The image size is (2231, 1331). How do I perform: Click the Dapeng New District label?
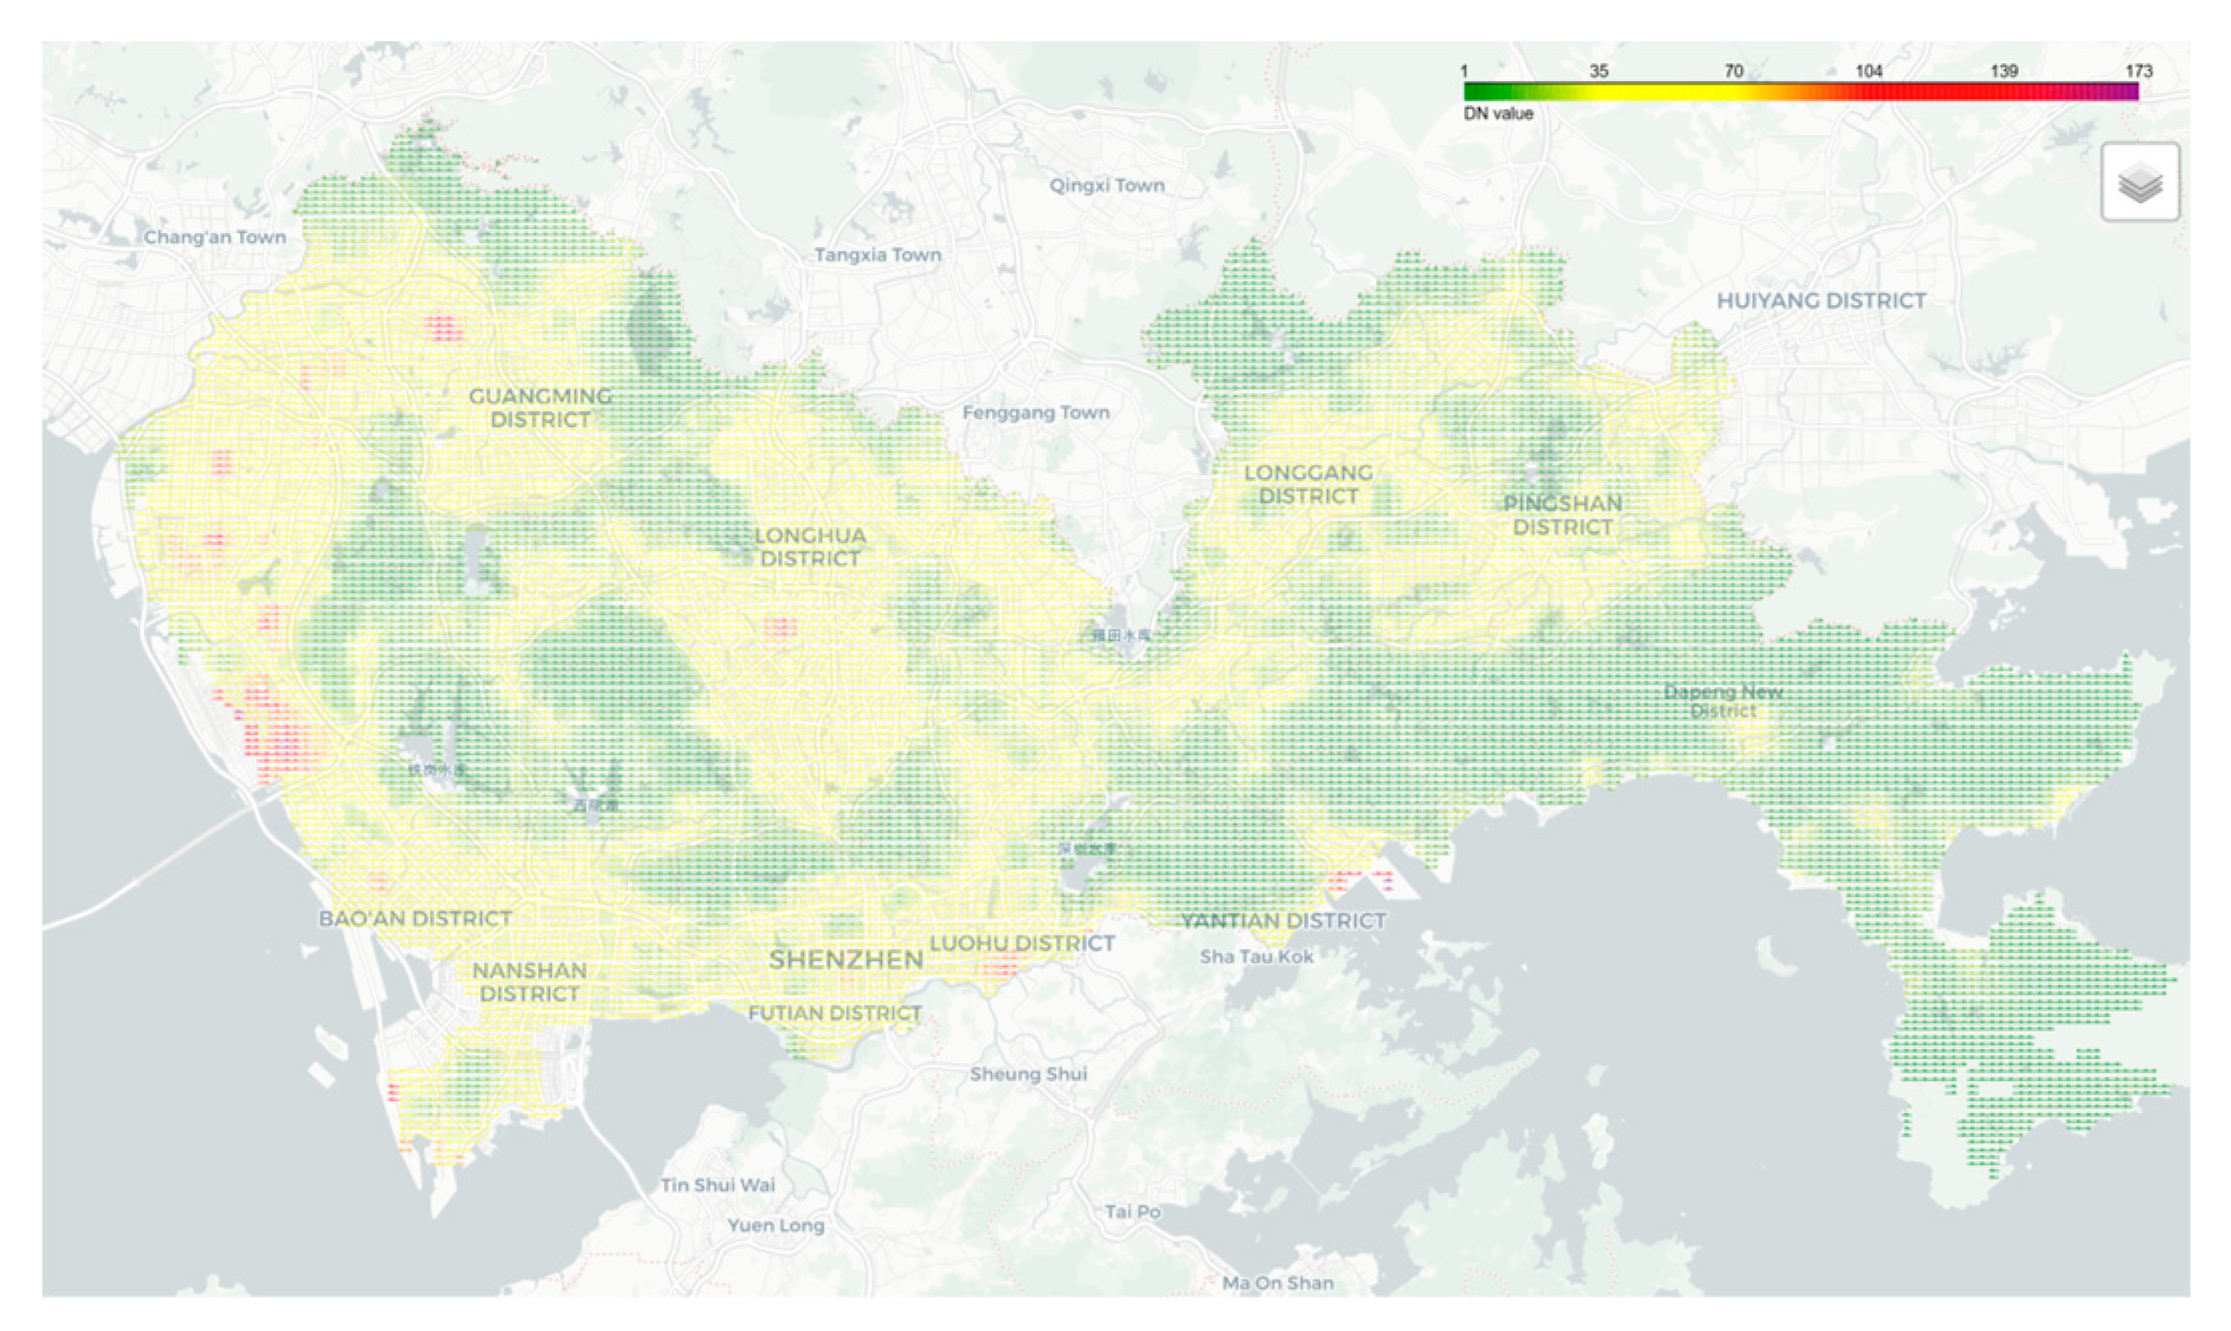1723,701
